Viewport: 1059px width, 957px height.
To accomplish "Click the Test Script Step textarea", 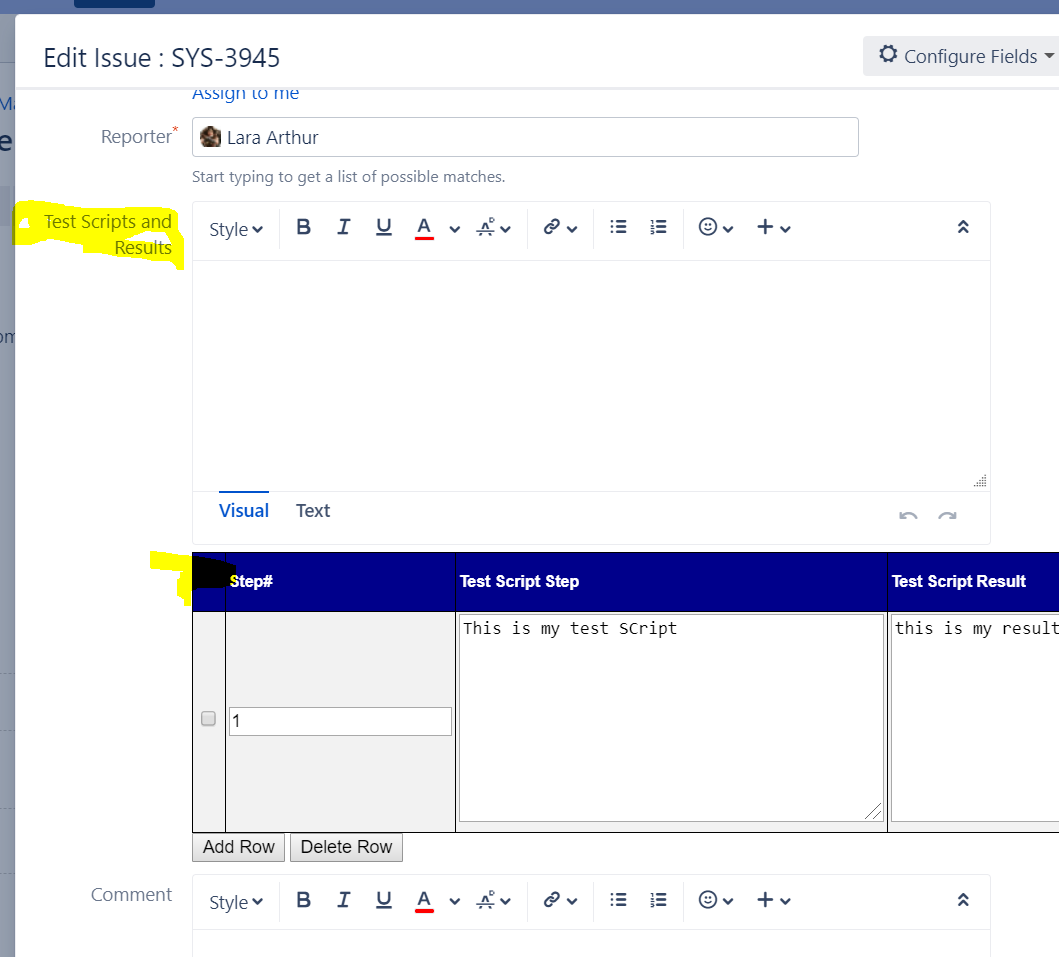I will 671,717.
